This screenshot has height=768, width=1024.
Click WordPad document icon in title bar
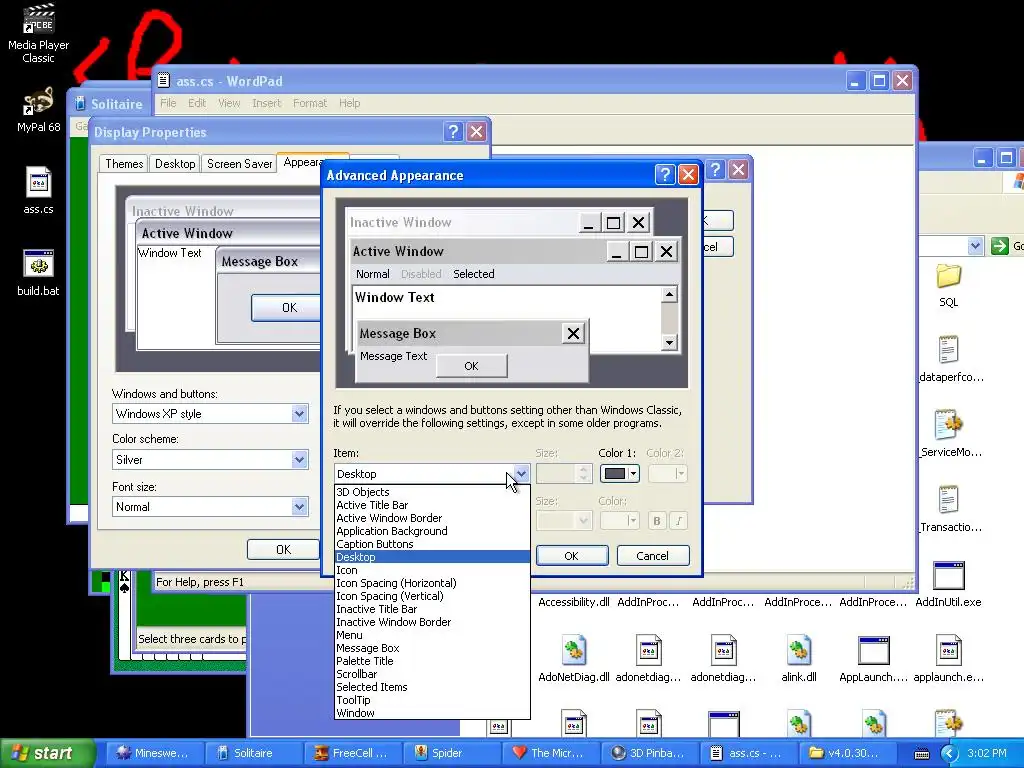point(164,81)
